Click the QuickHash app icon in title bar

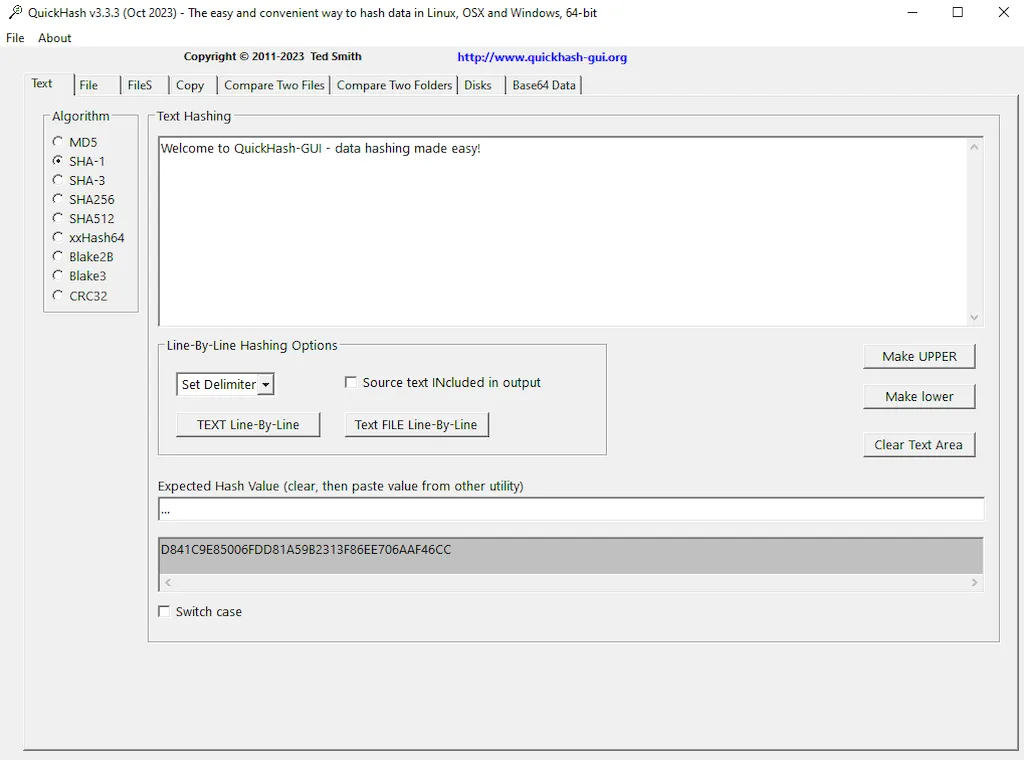15,12
